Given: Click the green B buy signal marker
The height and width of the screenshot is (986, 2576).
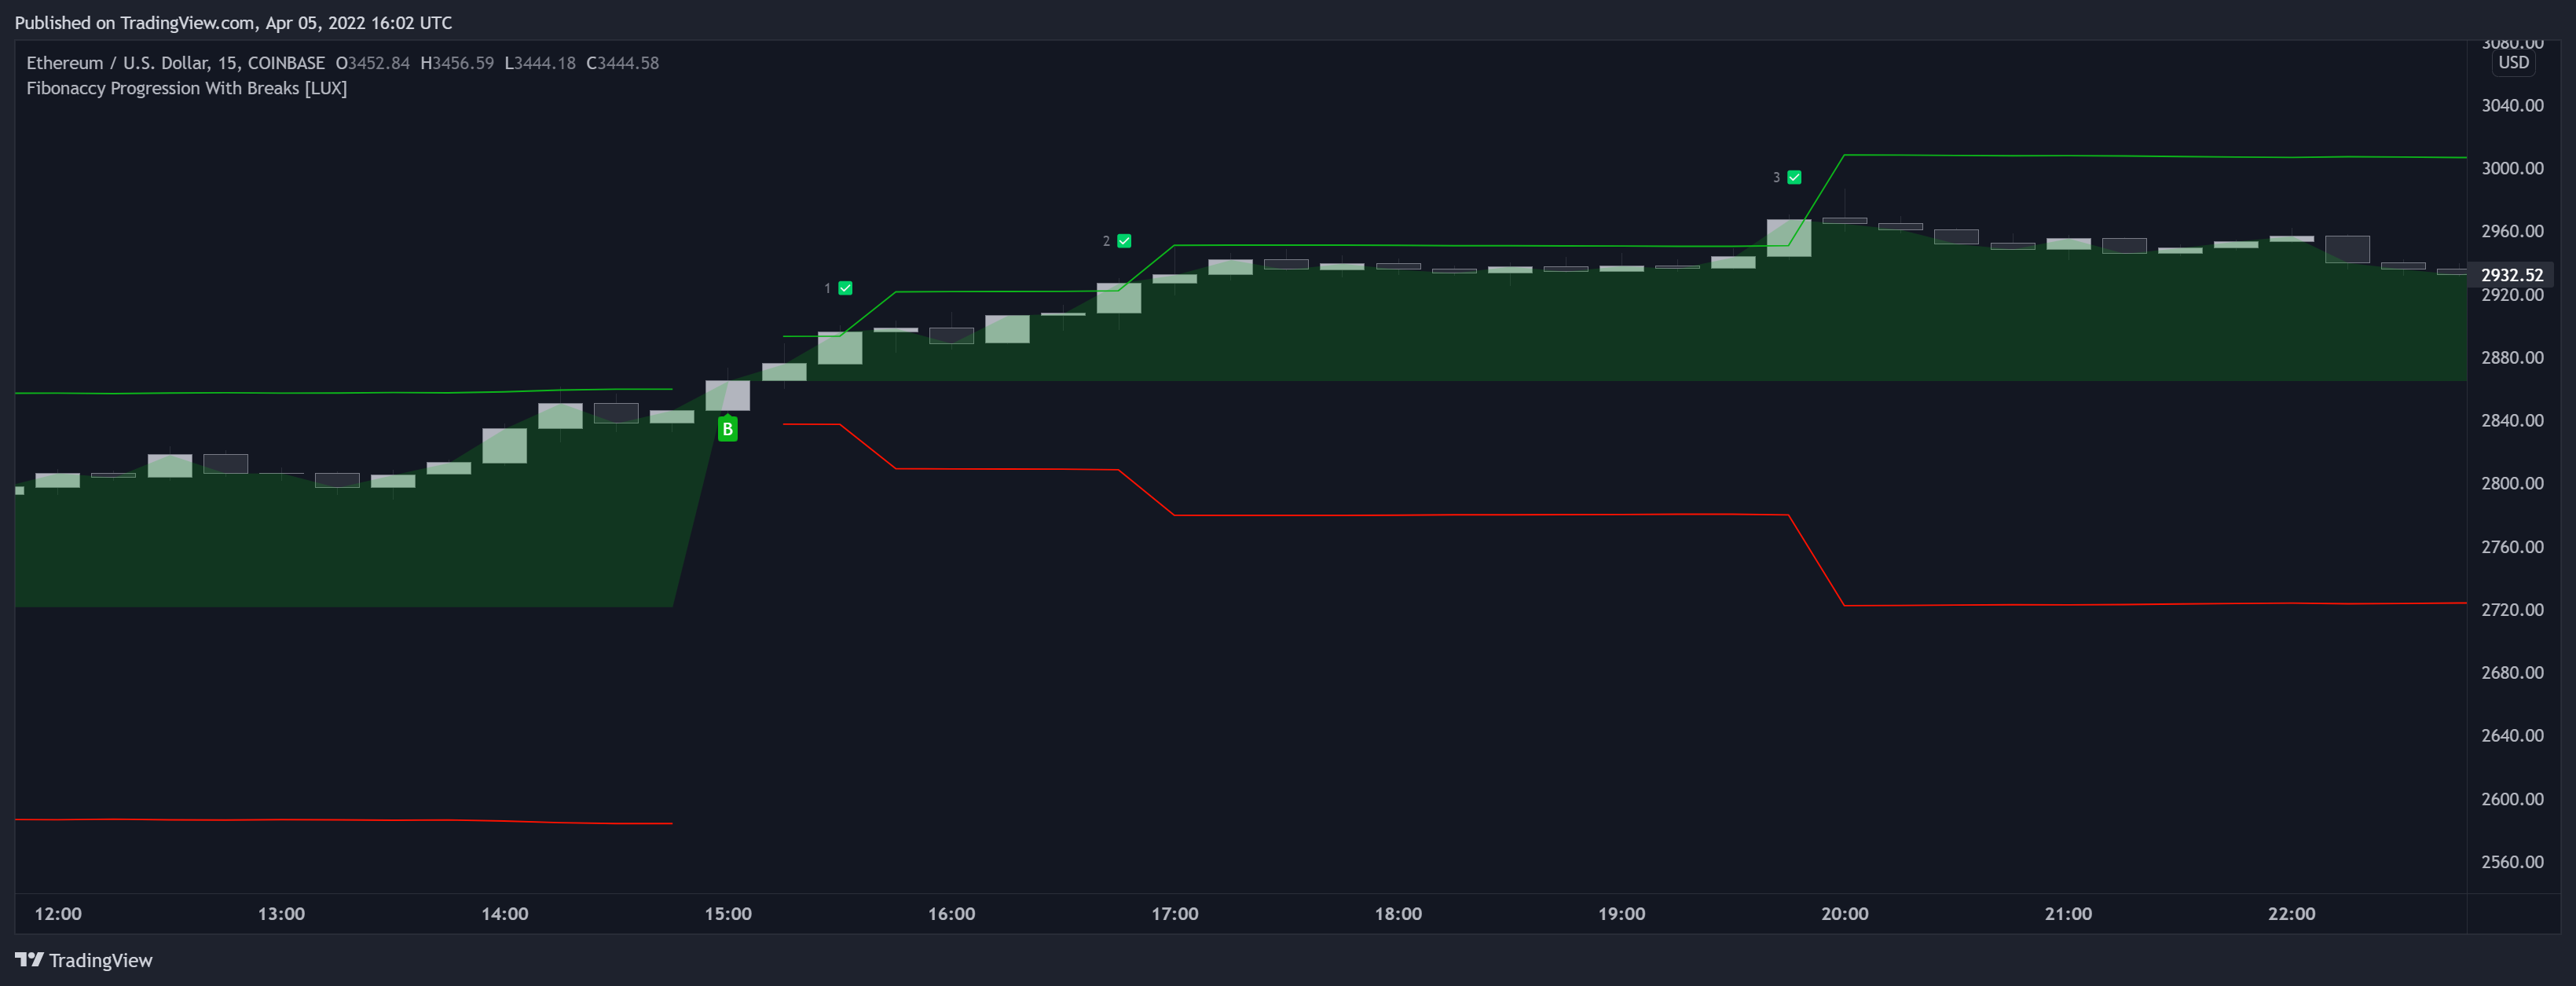Looking at the screenshot, I should point(727,429).
